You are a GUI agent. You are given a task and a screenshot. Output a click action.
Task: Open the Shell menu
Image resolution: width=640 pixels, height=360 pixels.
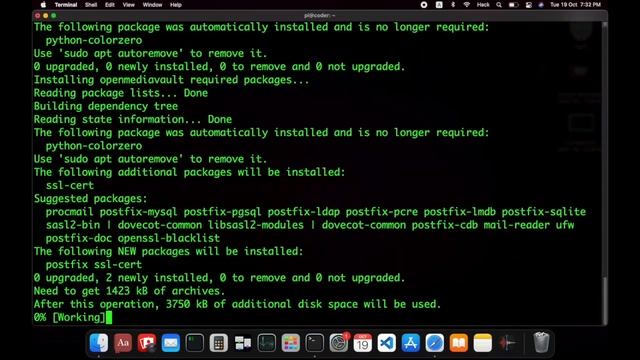click(x=91, y=5)
